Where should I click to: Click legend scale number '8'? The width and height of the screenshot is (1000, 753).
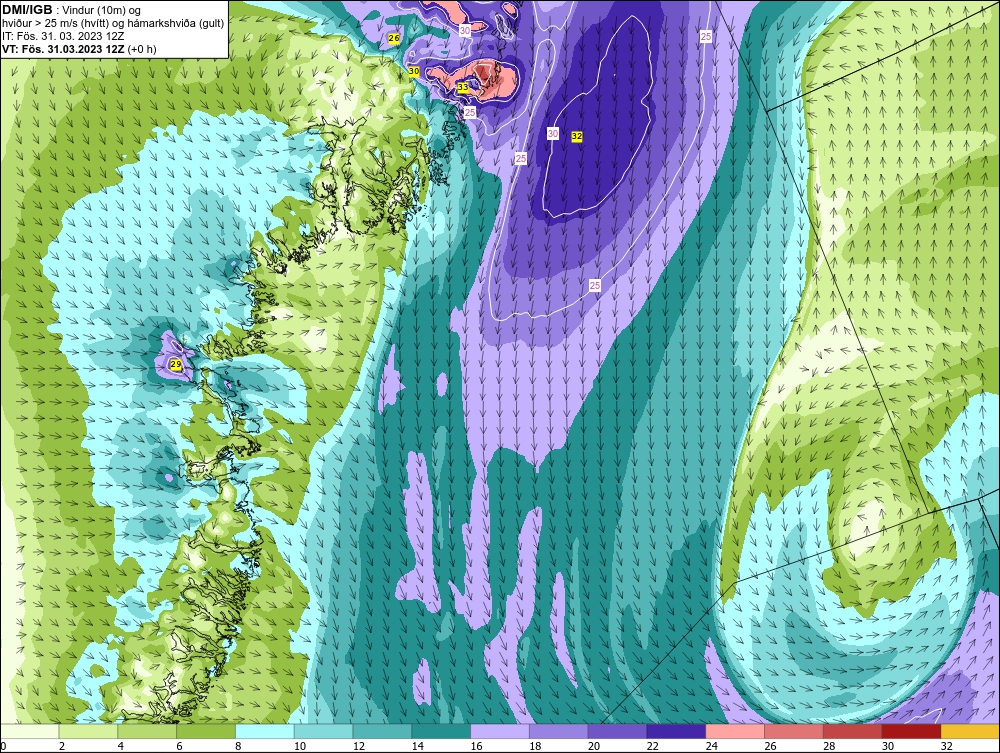pos(238,746)
